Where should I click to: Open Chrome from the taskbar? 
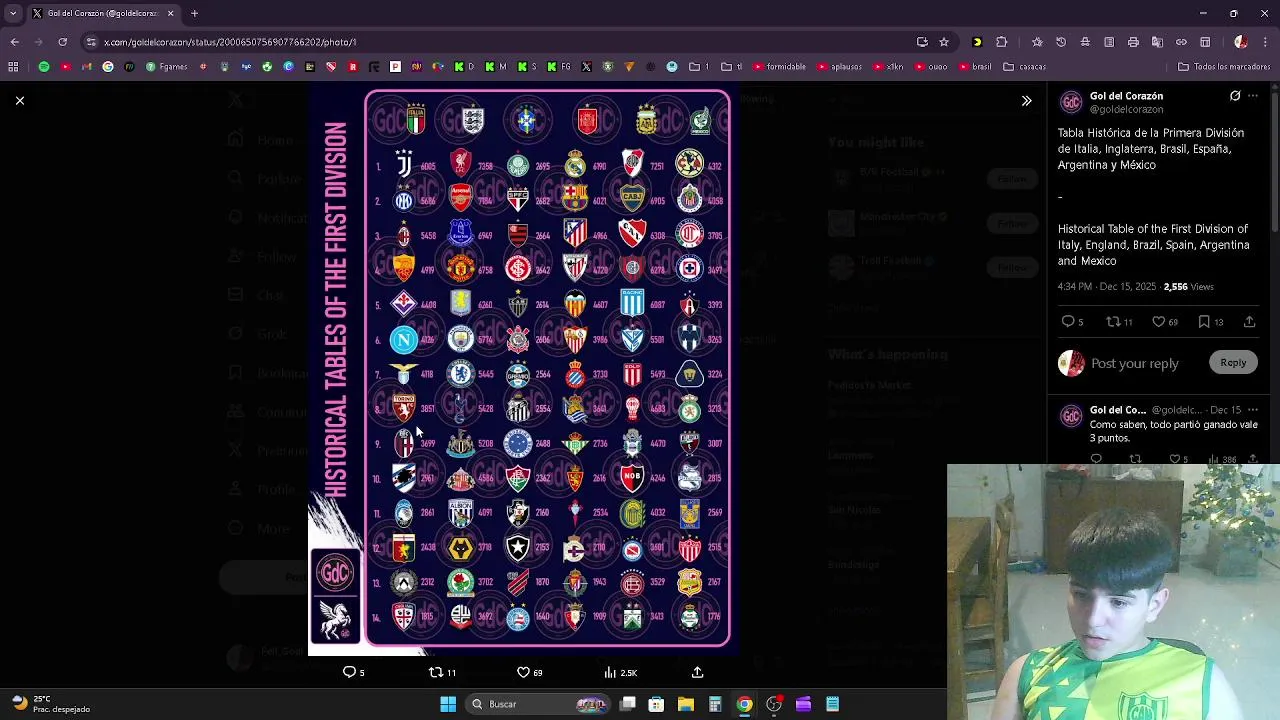(x=744, y=704)
